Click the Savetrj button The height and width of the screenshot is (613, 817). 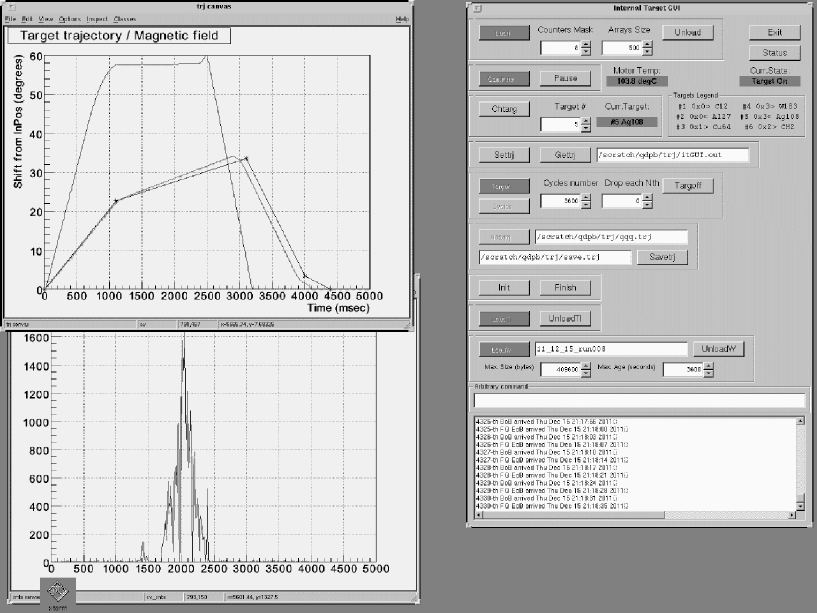pos(663,257)
